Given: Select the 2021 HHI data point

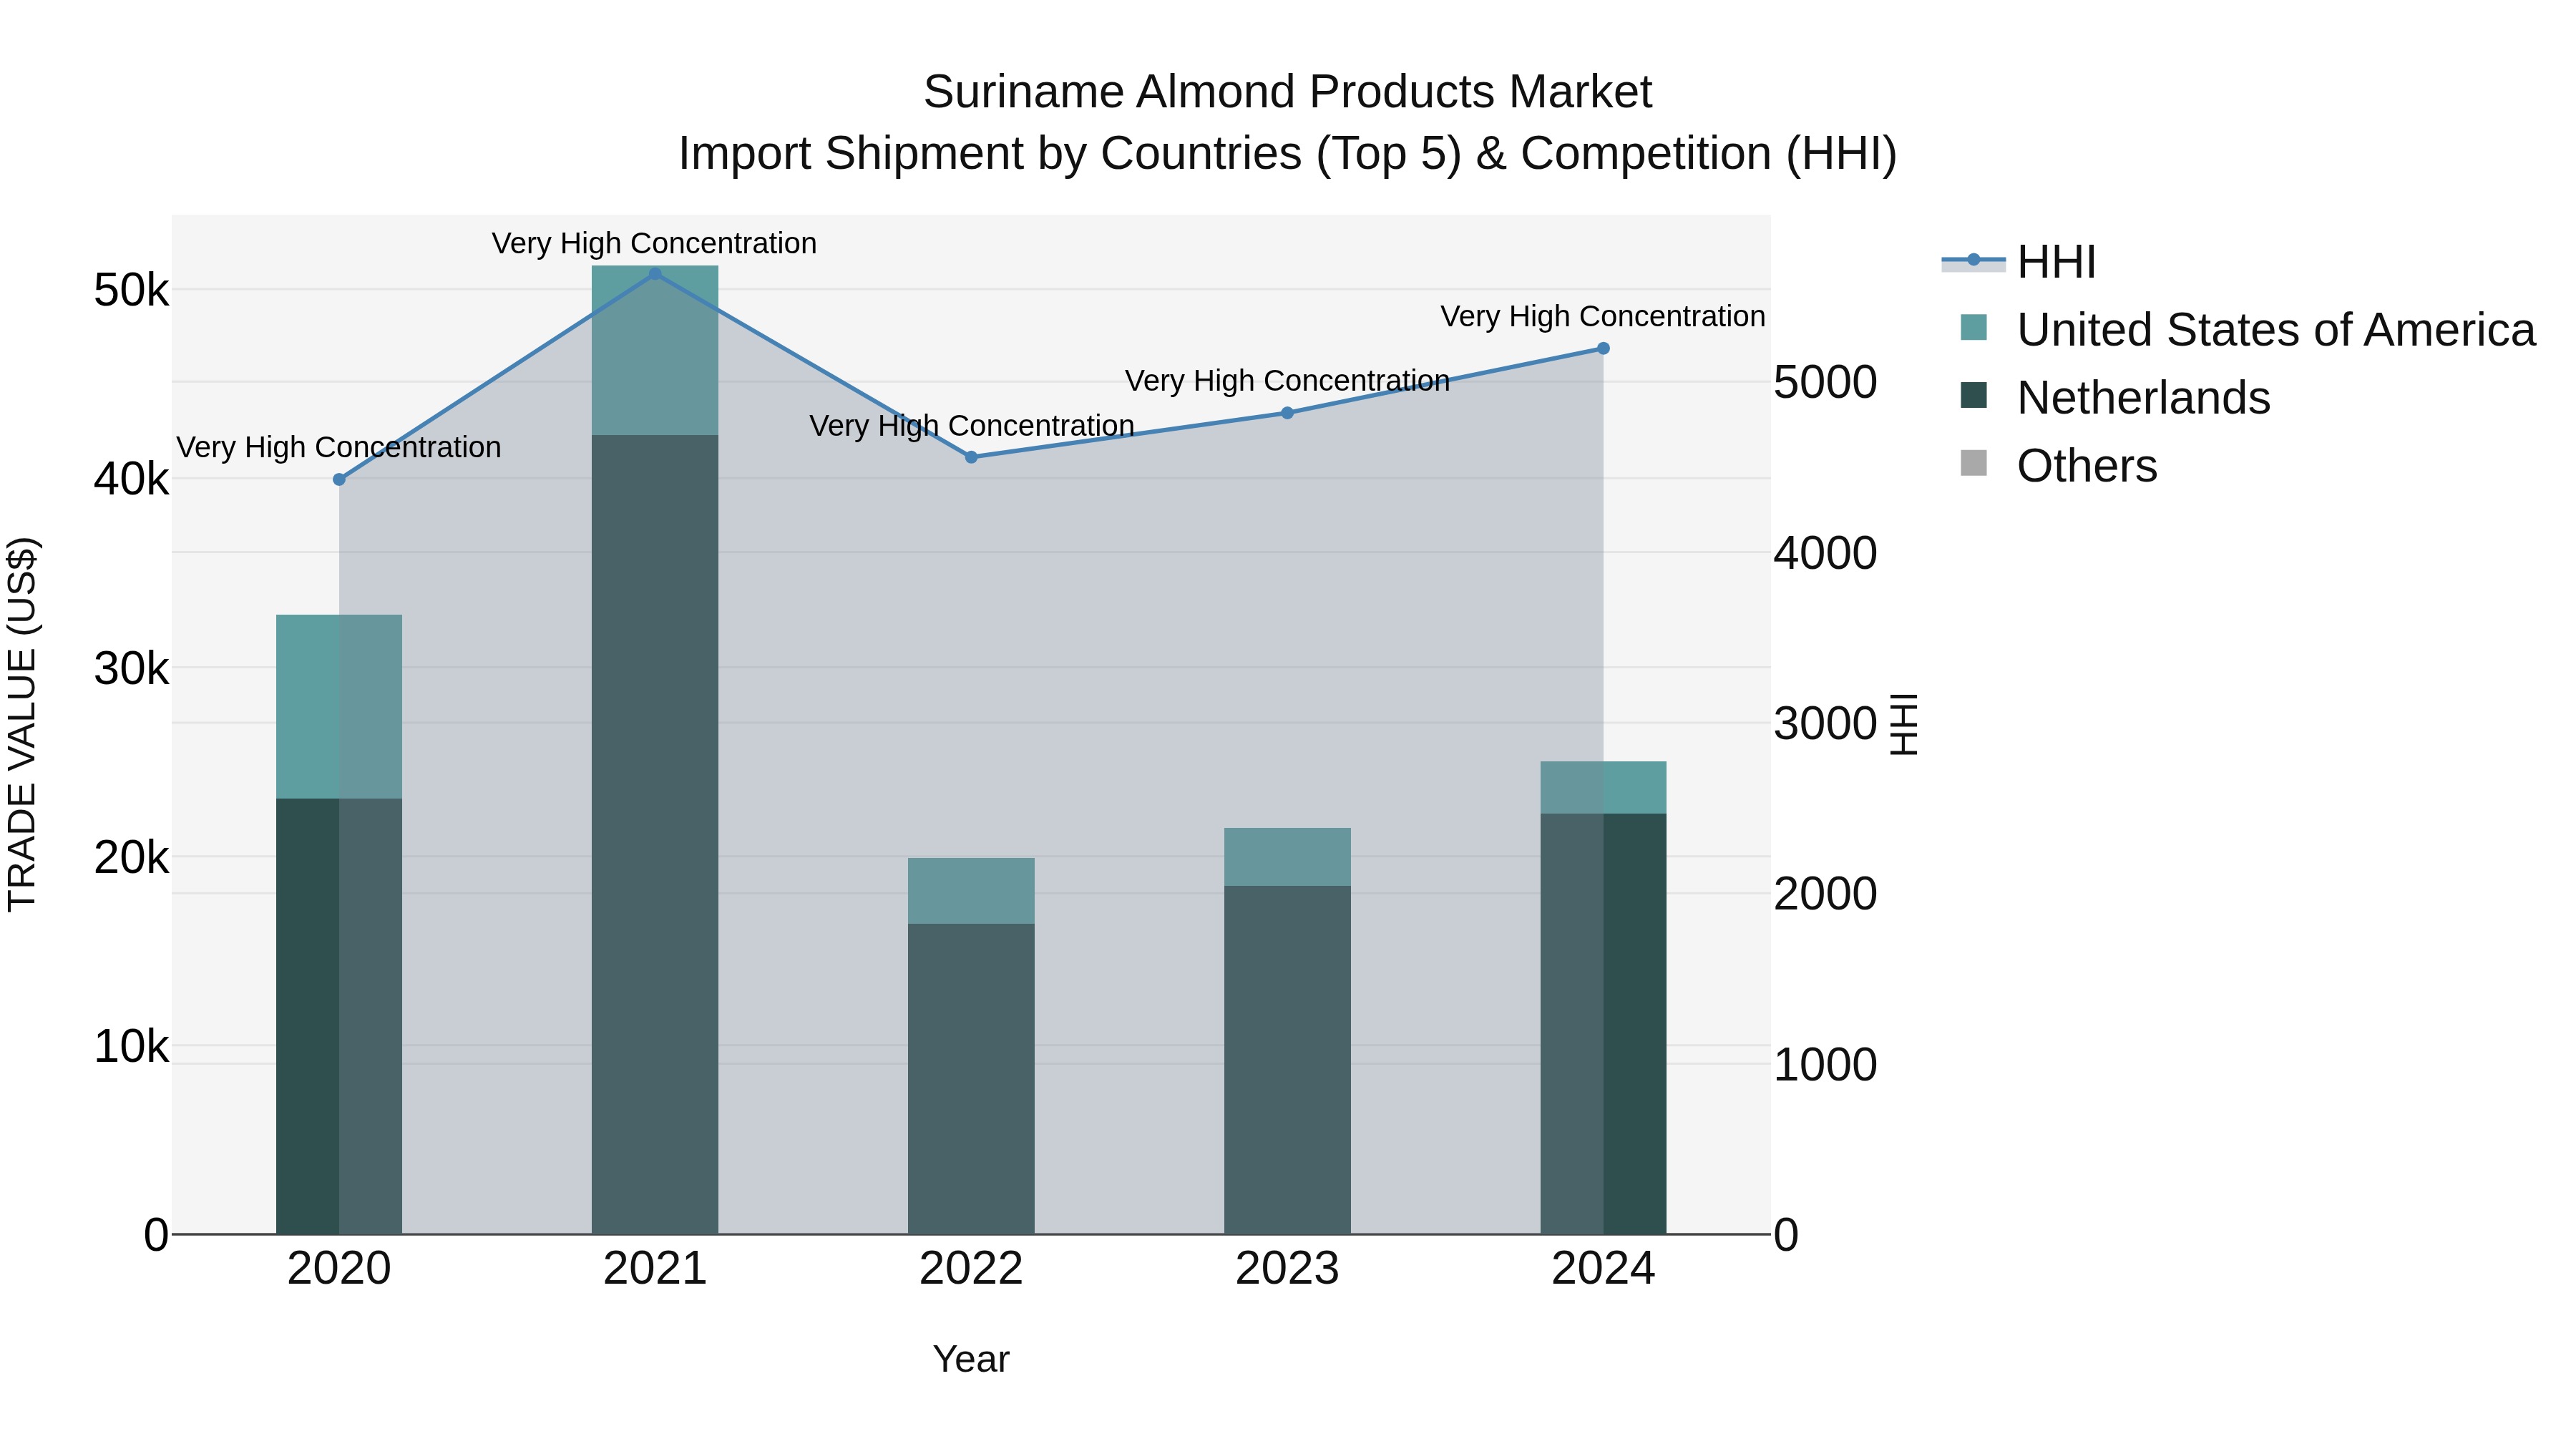Looking at the screenshot, I should pos(655,274).
